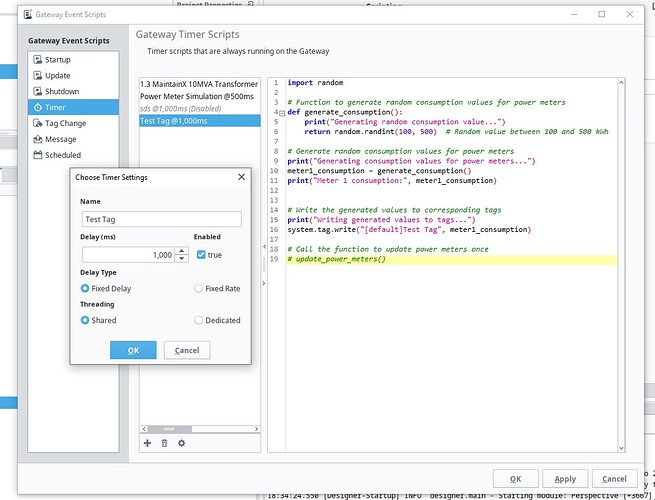The height and width of the screenshot is (500, 655).
Task: Add a new timer script with plus icon
Action: [147, 443]
